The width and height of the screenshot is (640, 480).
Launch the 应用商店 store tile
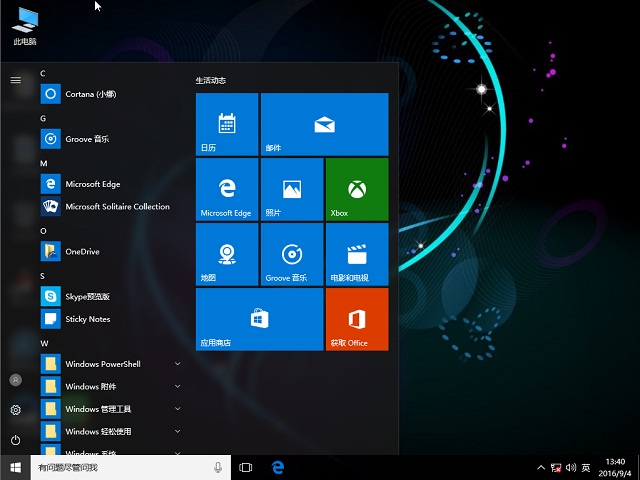[x=259, y=318]
